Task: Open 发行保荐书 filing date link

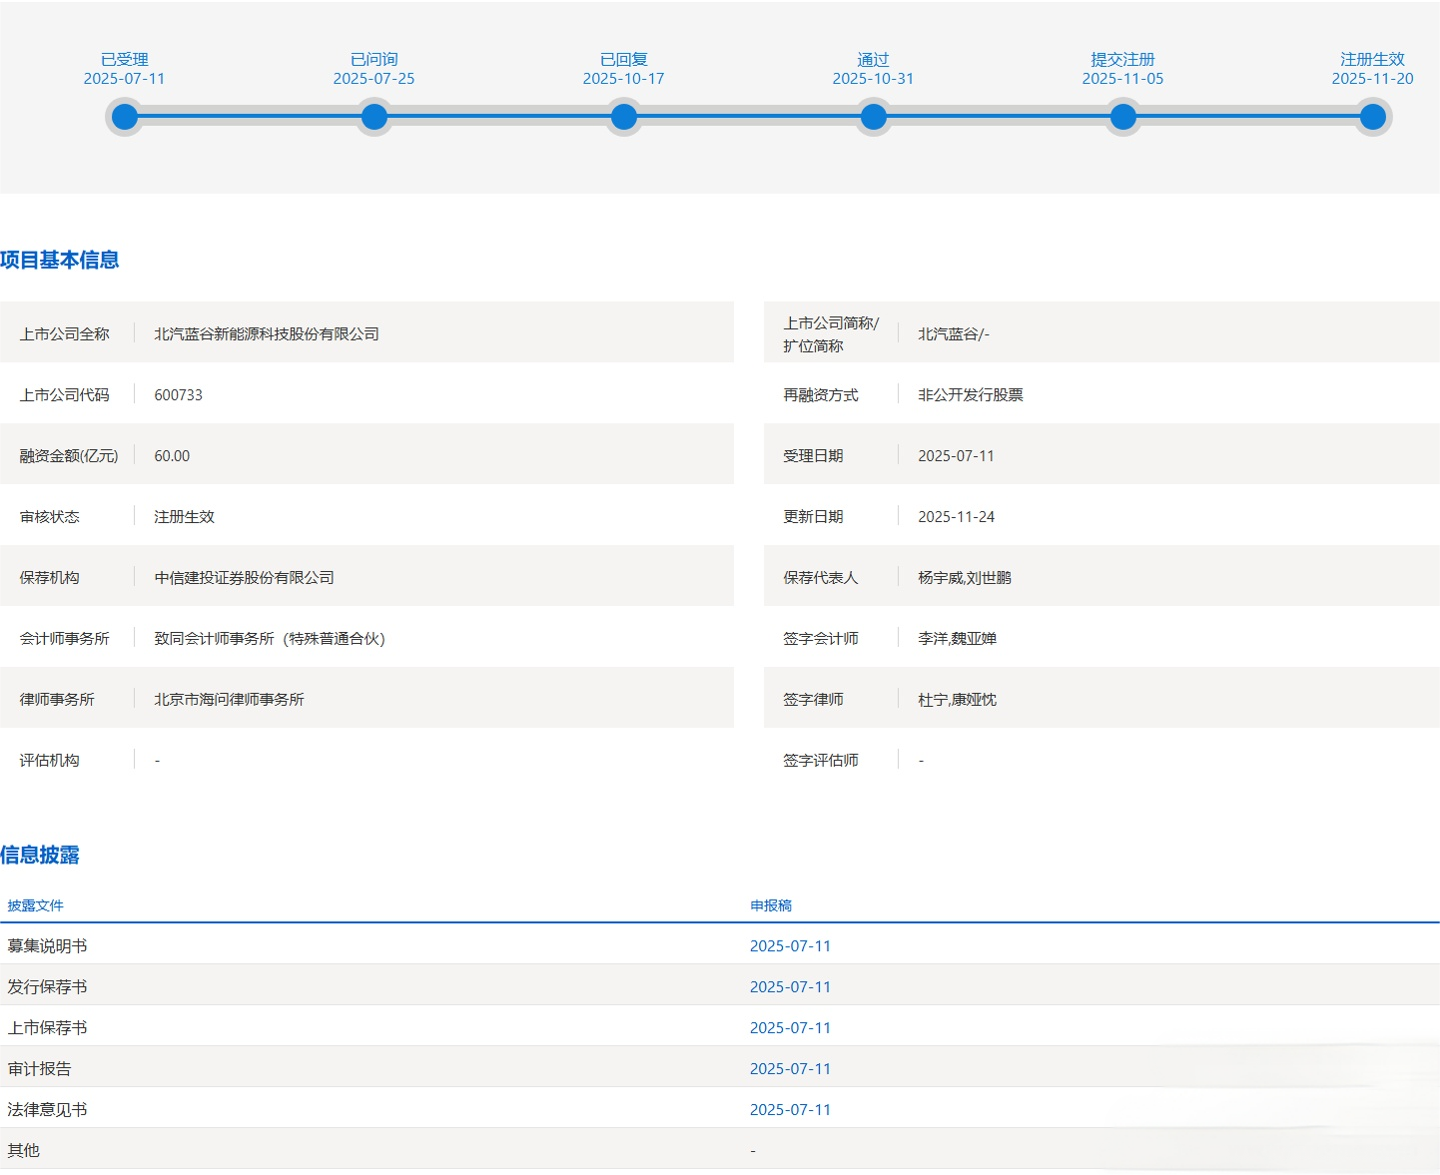Action: [x=790, y=987]
